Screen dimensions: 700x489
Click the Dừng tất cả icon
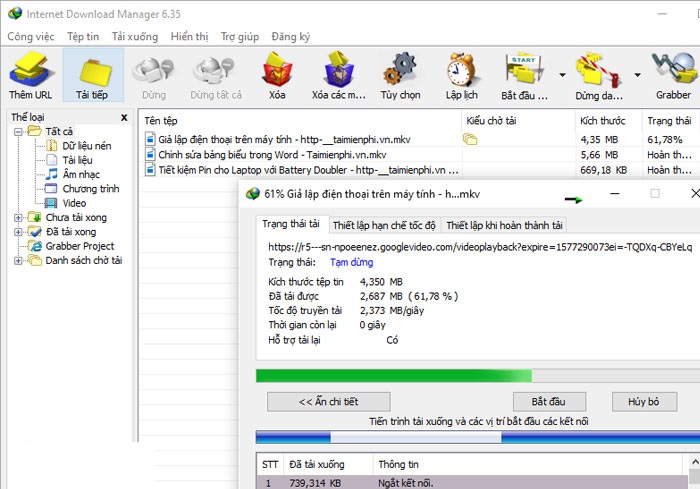pyautogui.click(x=216, y=75)
